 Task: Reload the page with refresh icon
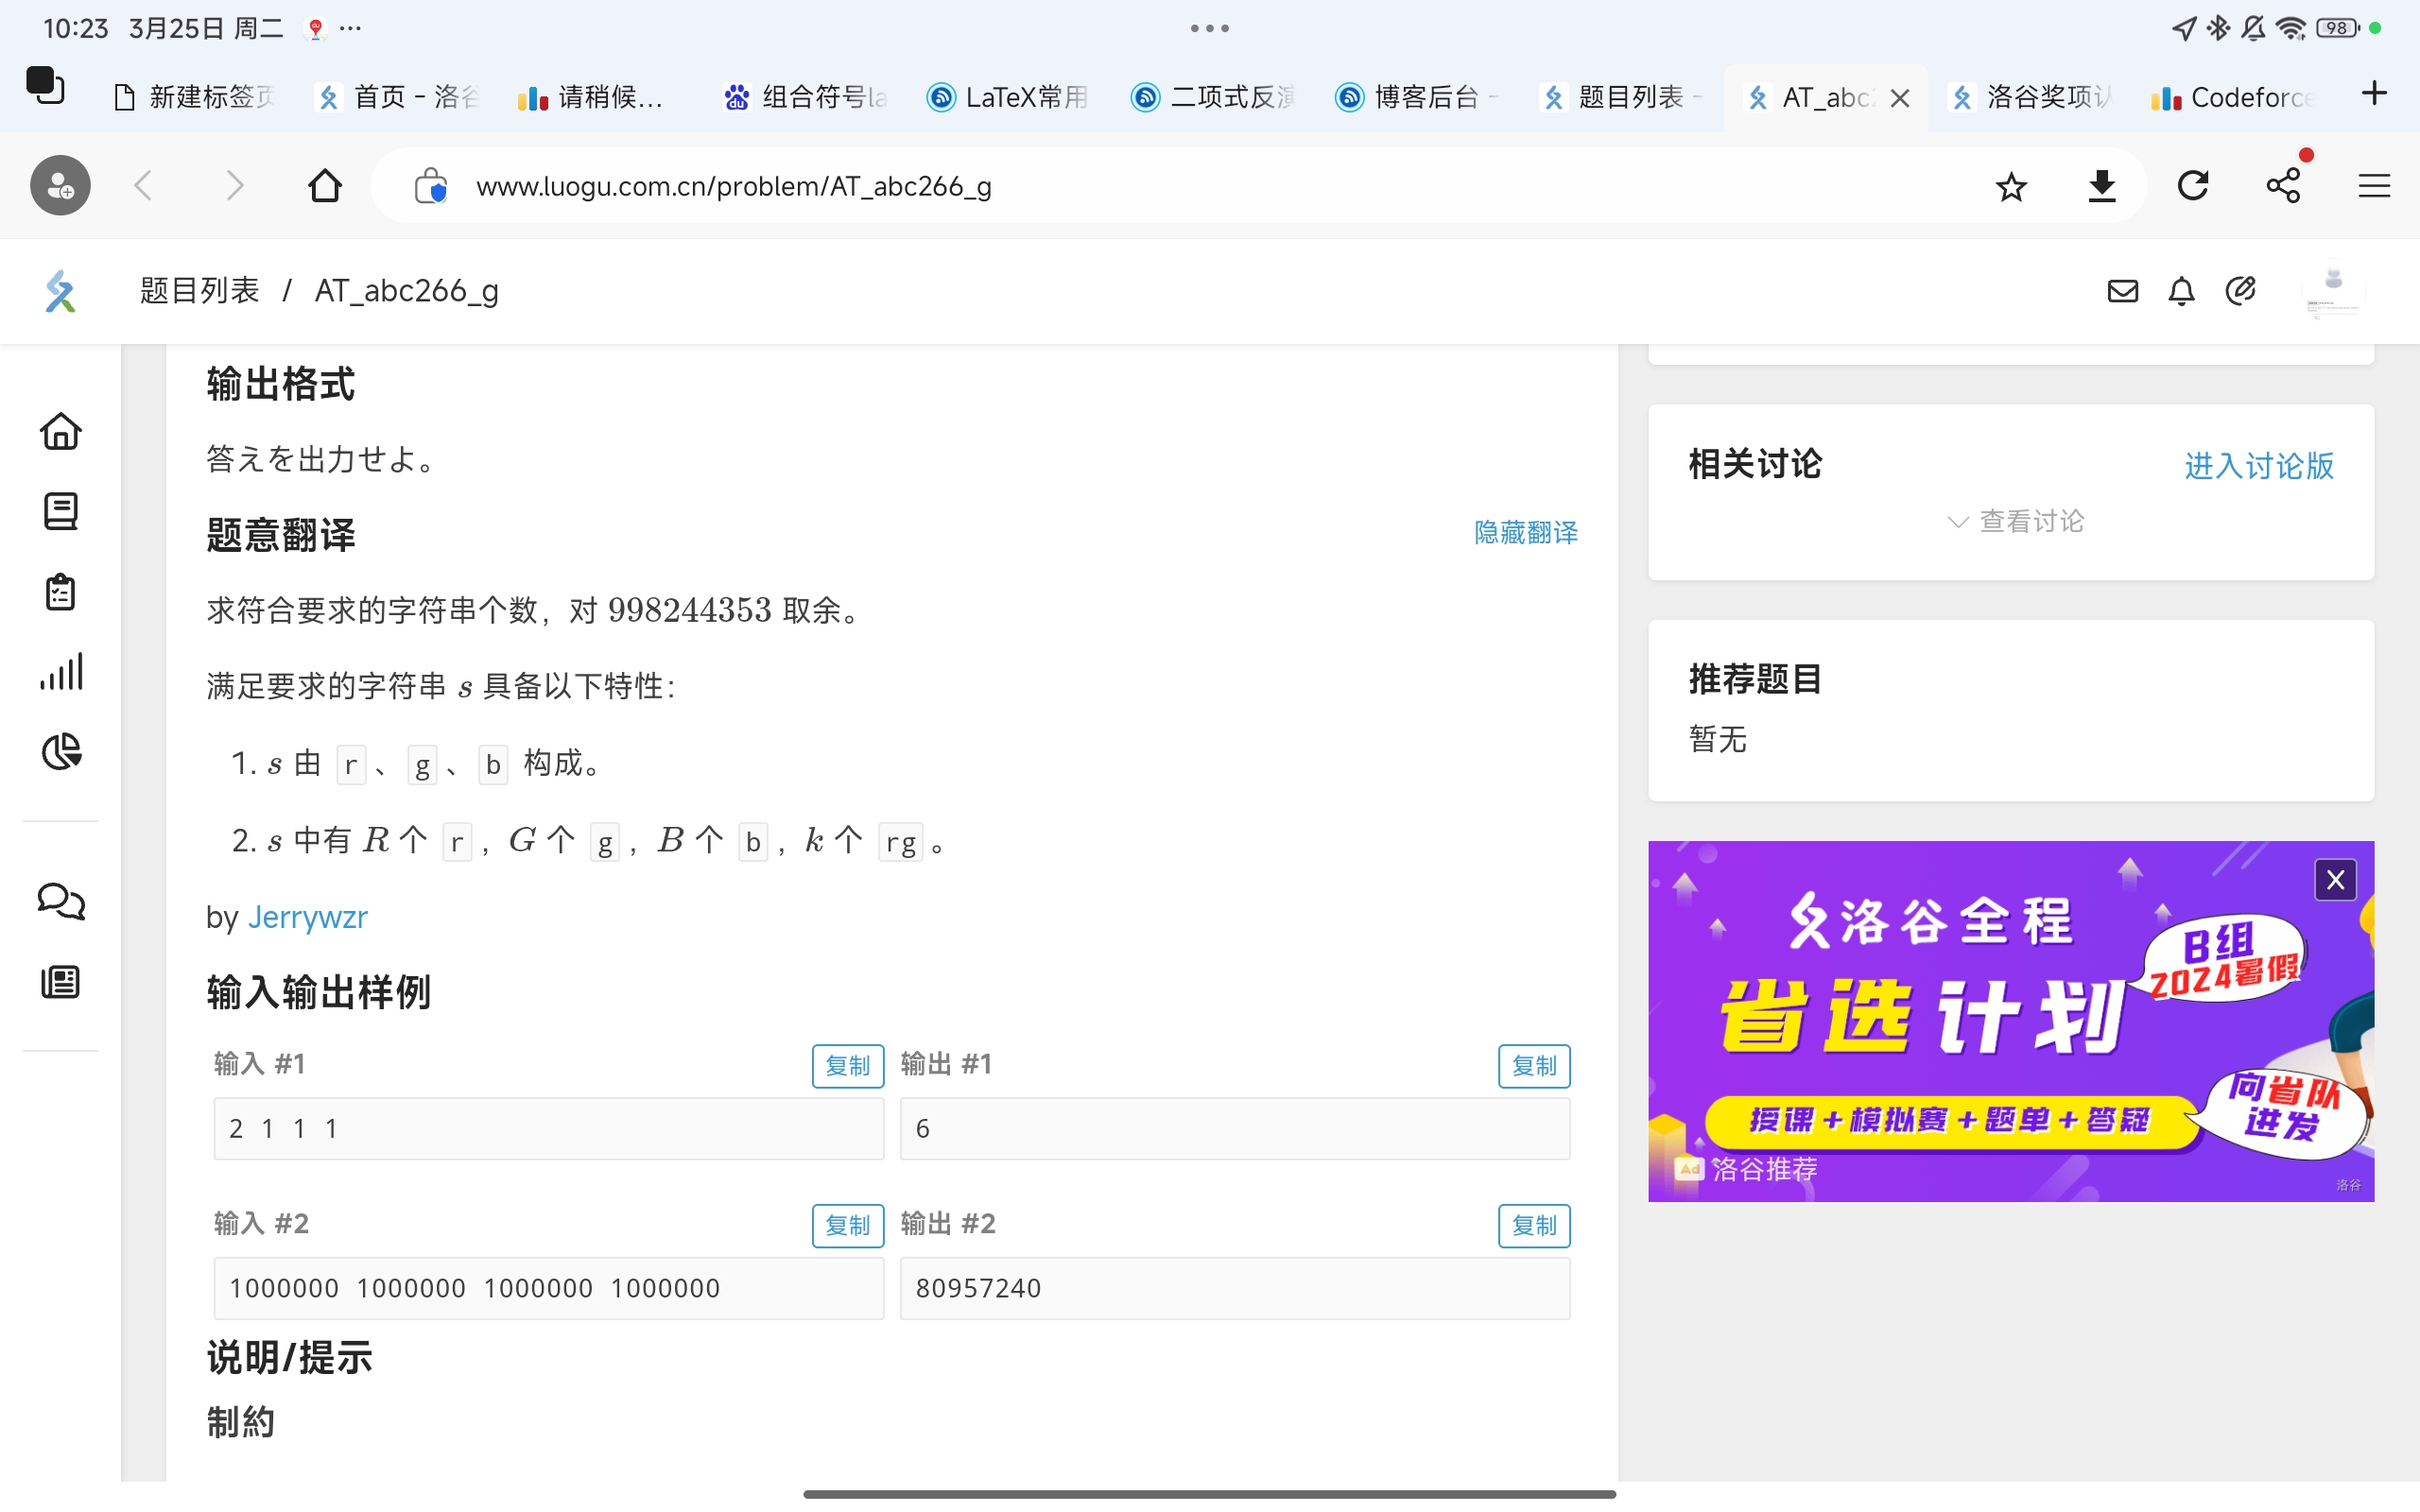(2193, 186)
